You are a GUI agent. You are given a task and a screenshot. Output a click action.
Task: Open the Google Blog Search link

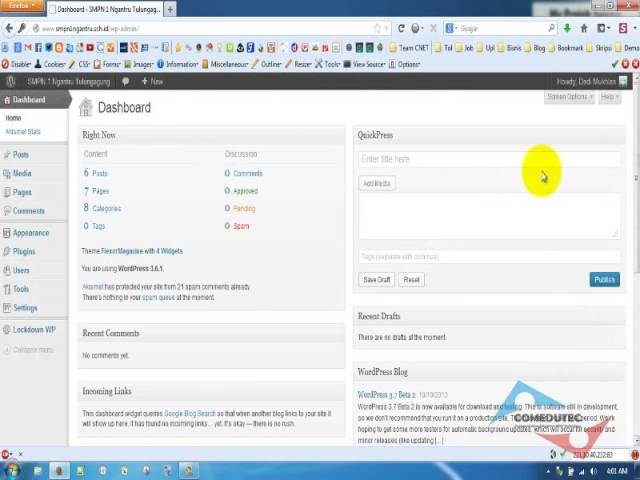(190, 413)
